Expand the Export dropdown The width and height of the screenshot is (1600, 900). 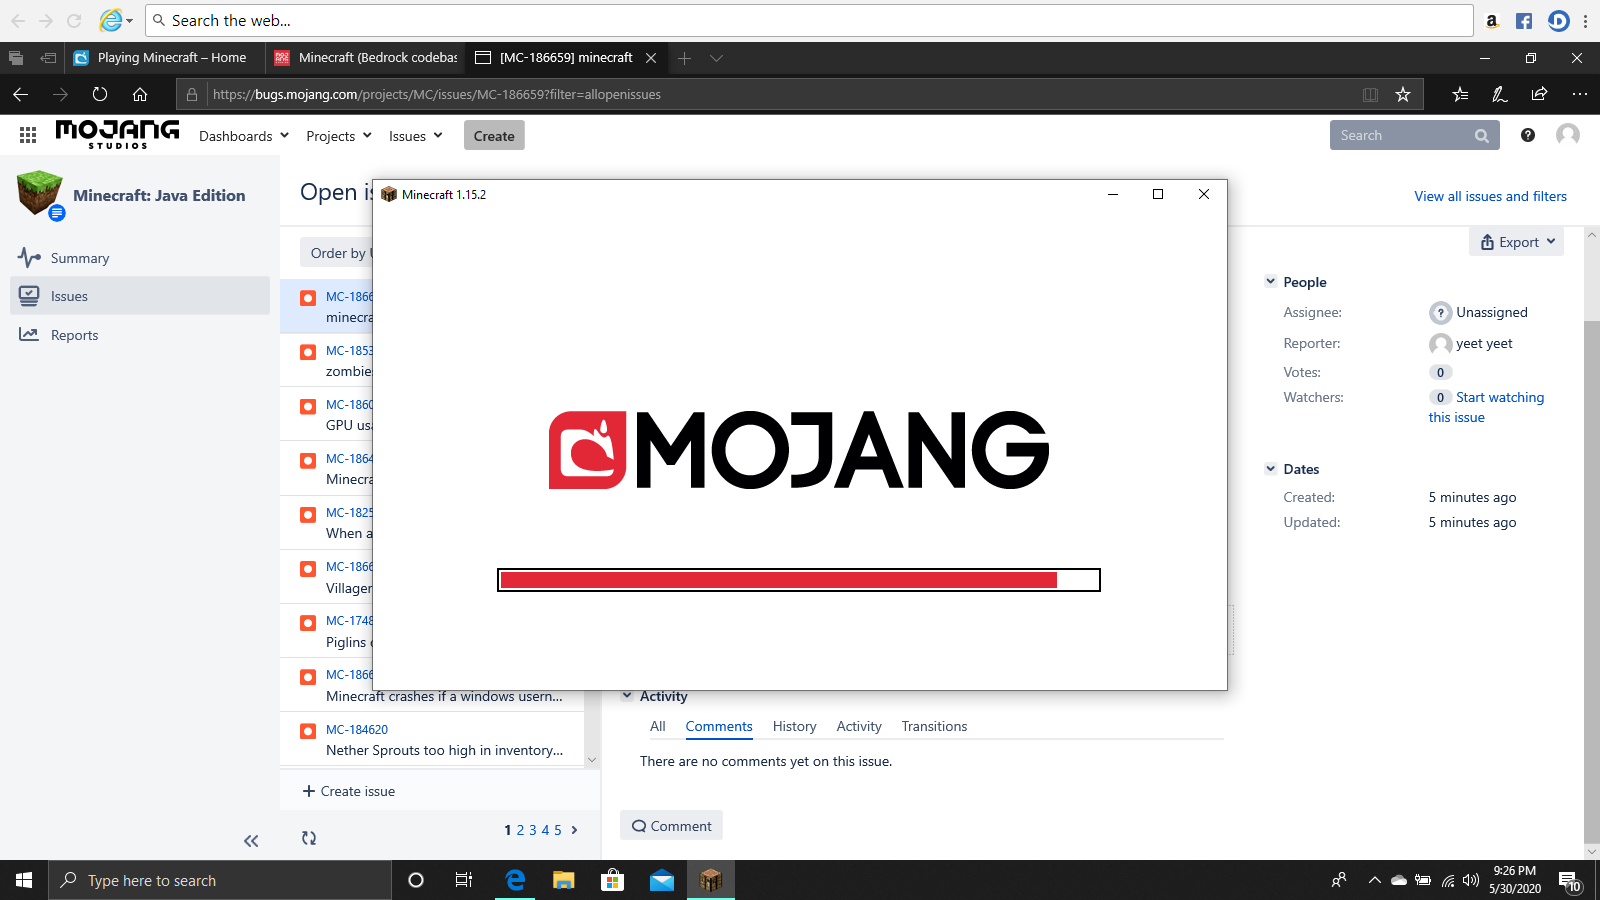click(1517, 242)
